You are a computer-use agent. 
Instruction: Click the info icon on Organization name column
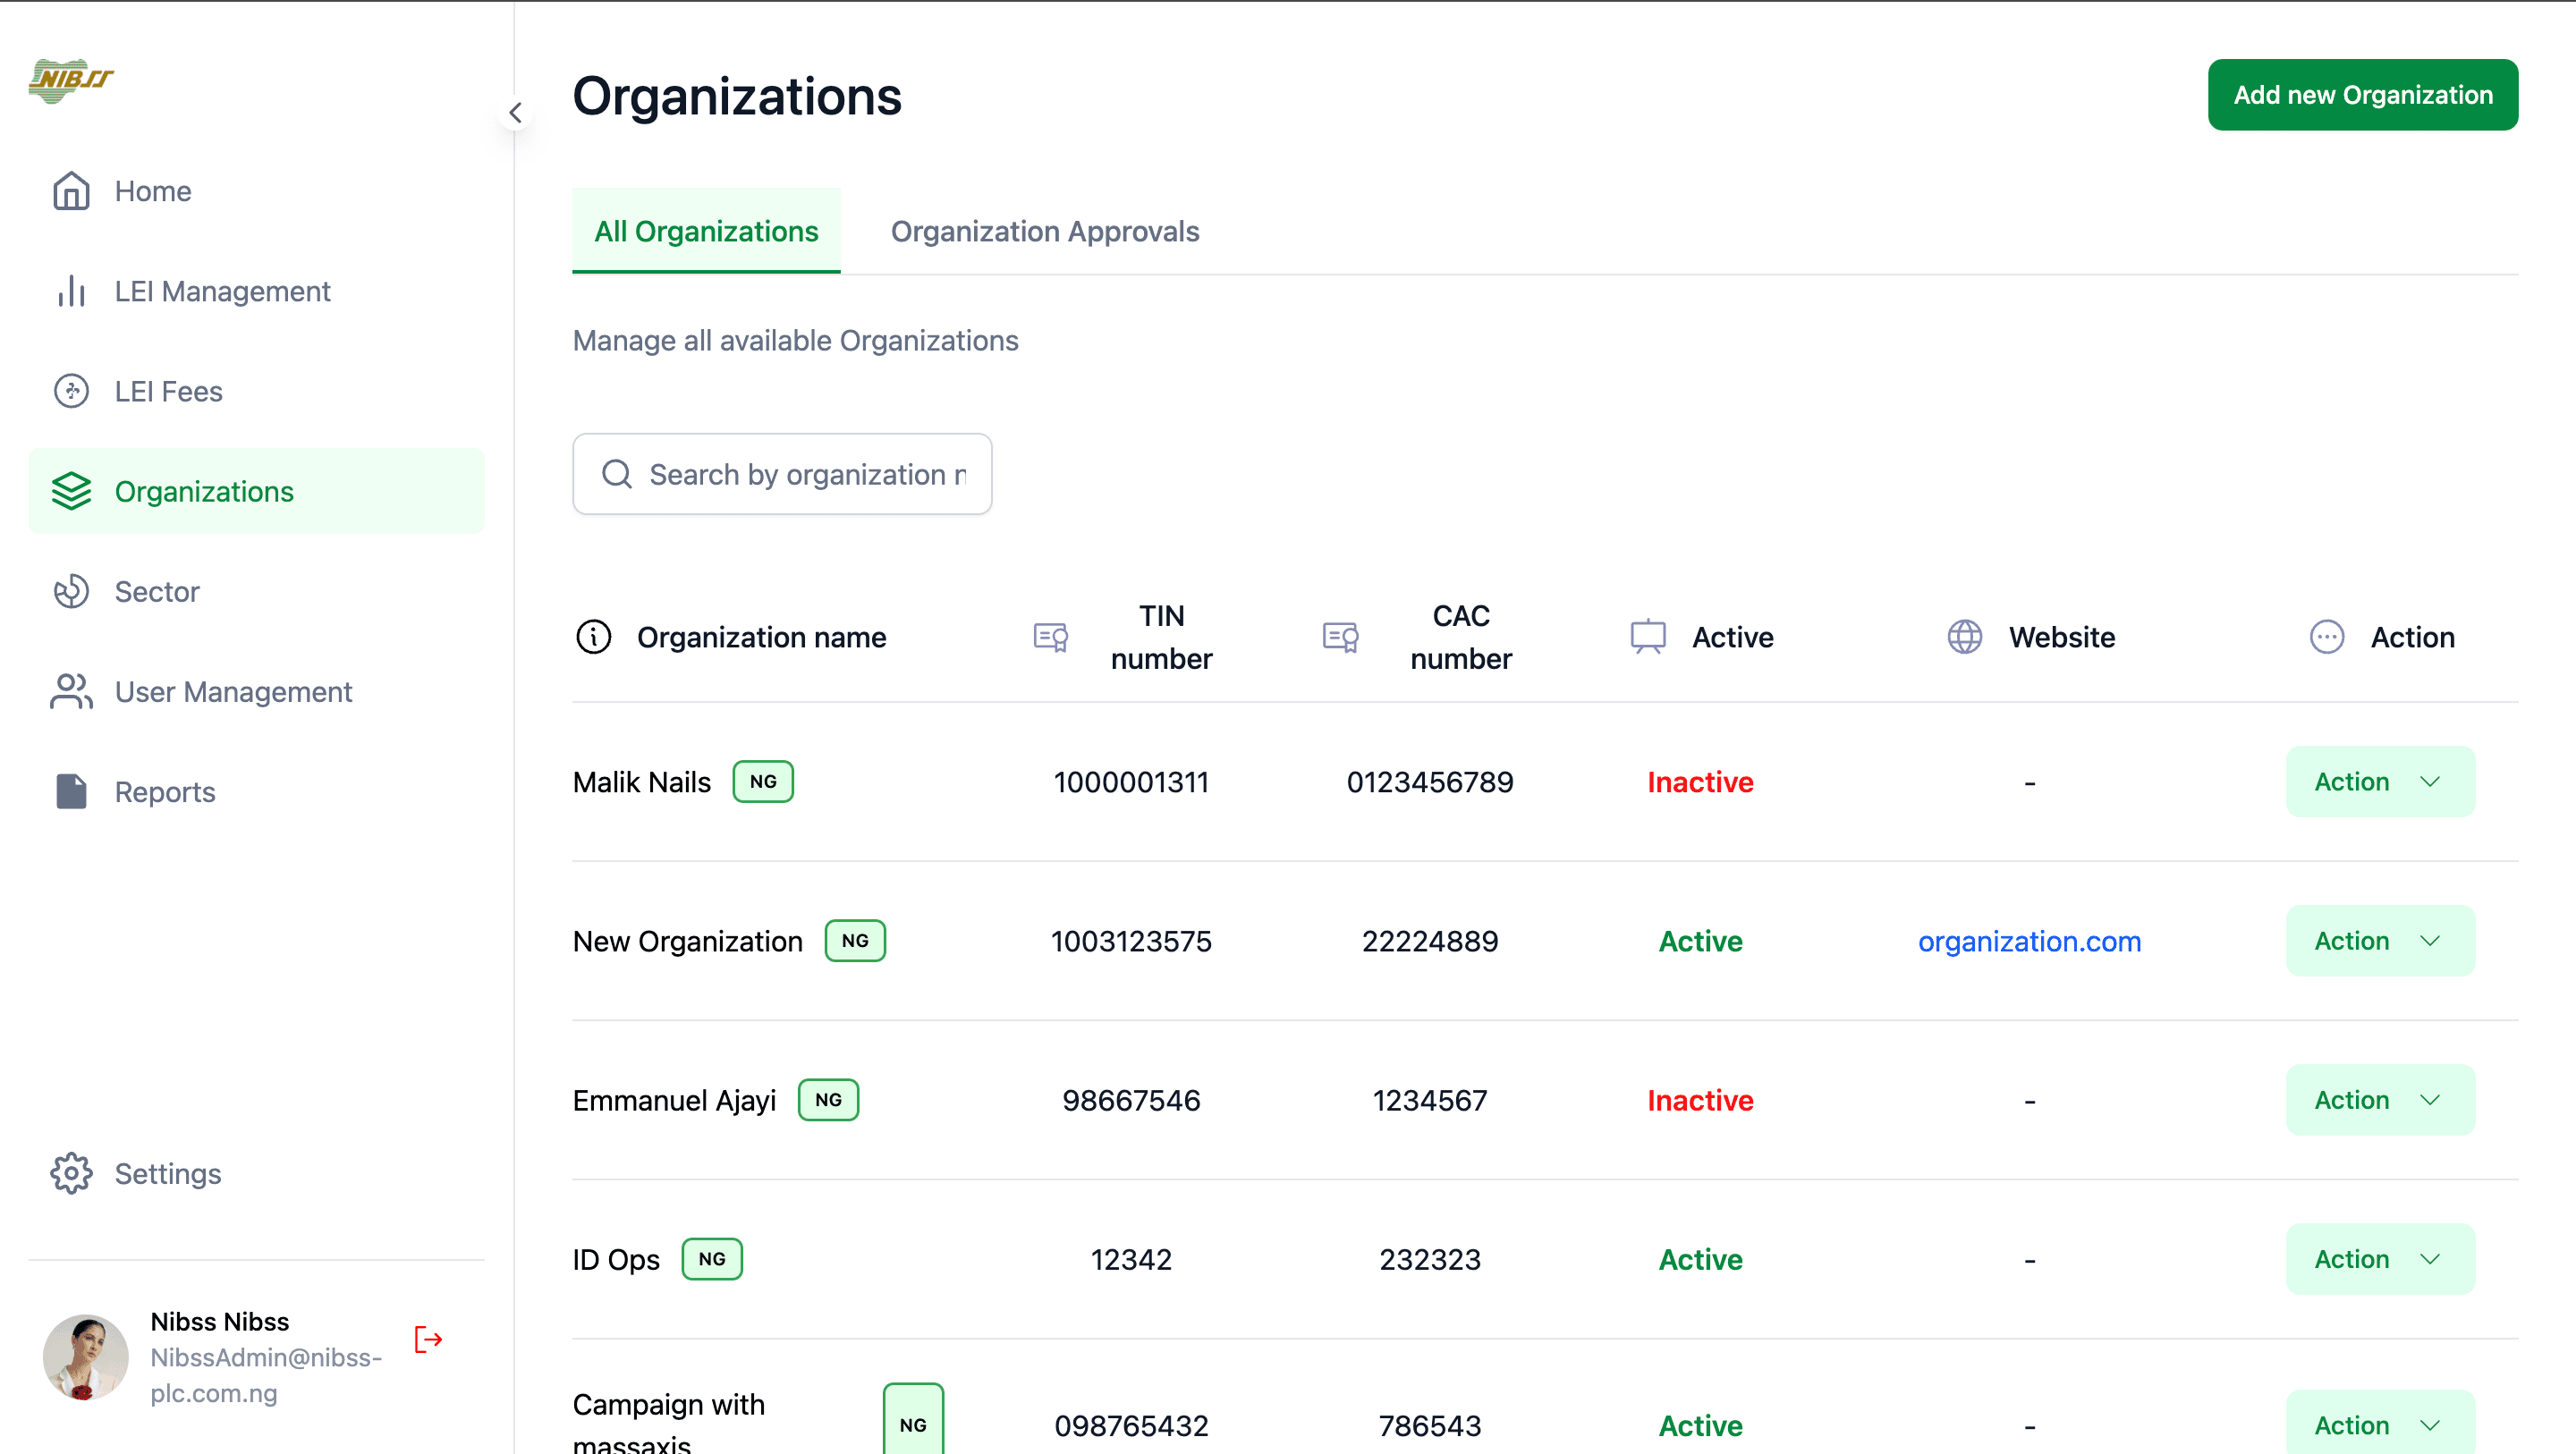[594, 637]
